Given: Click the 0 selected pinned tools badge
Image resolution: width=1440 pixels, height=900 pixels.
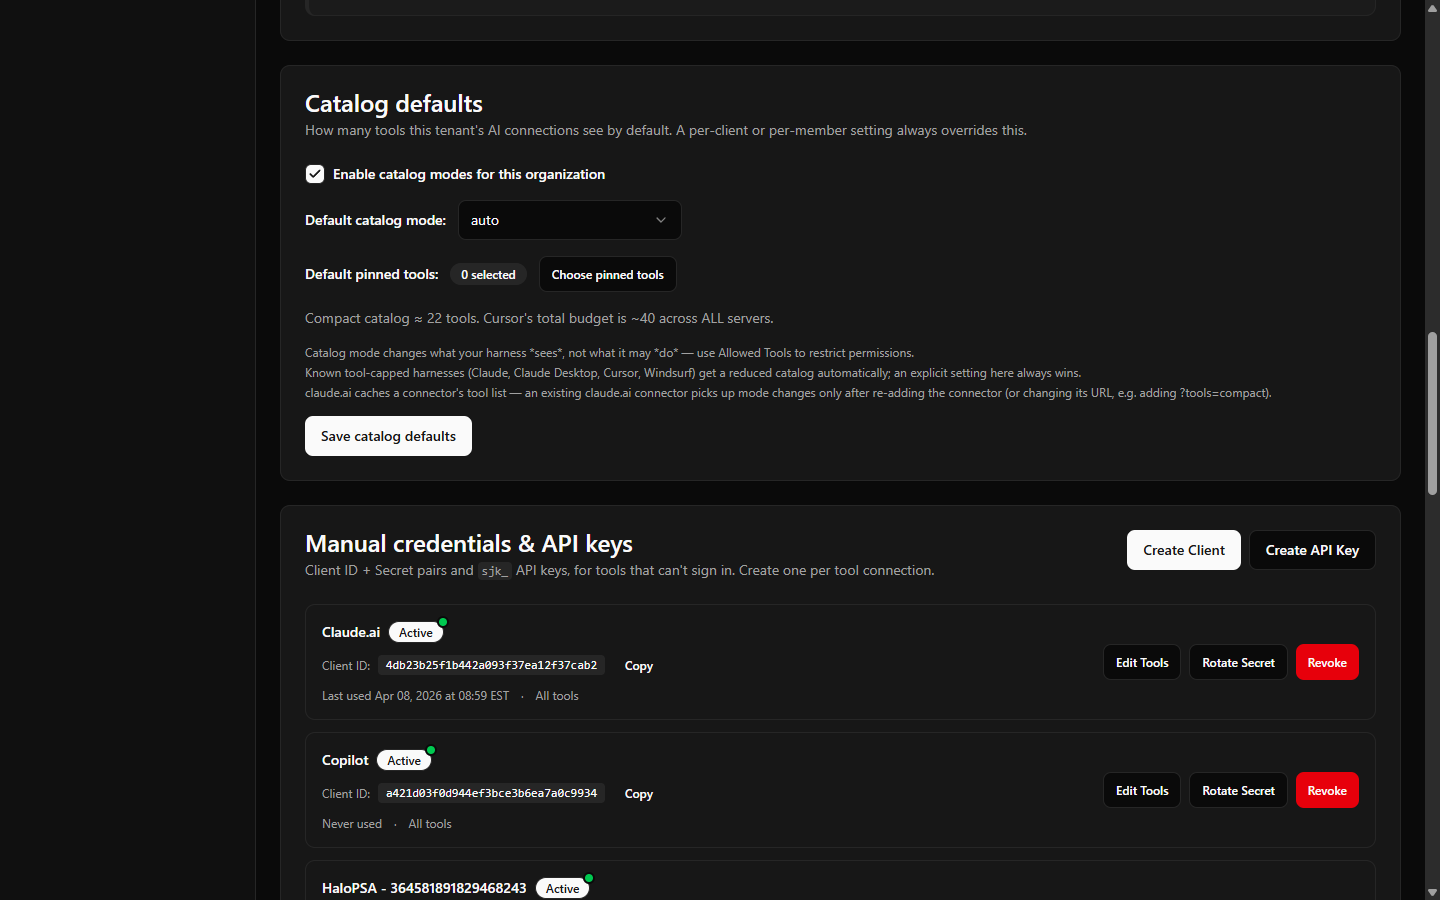Looking at the screenshot, I should pos(488,274).
